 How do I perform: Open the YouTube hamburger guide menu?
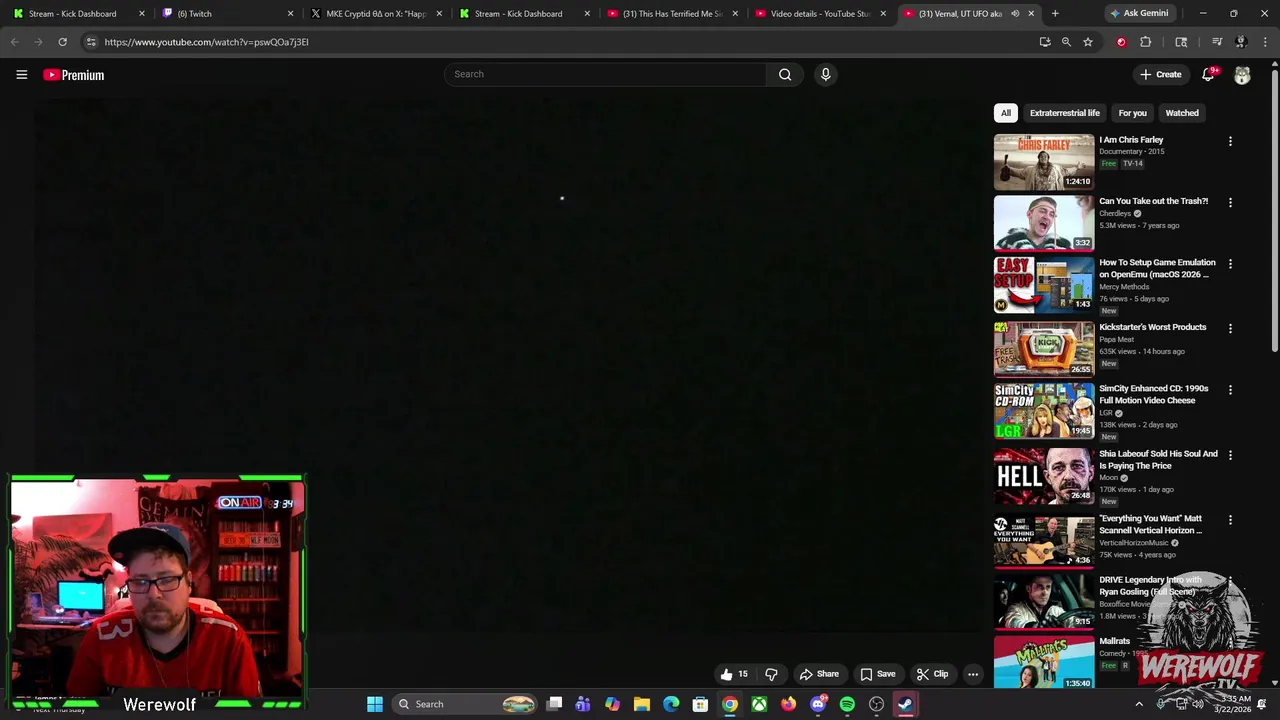point(21,74)
